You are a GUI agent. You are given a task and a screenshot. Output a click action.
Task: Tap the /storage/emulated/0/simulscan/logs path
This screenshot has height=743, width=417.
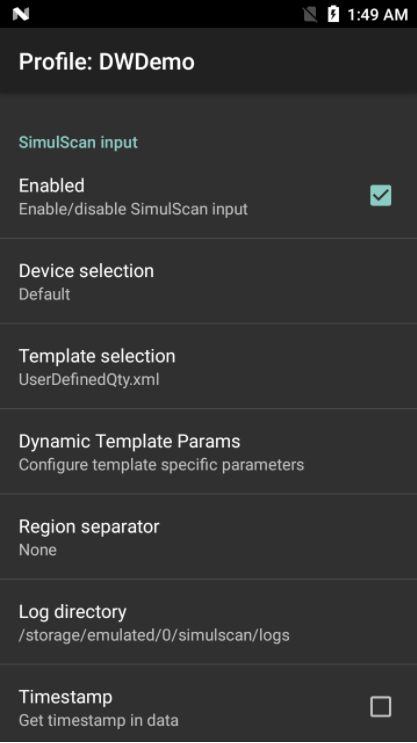point(154,635)
